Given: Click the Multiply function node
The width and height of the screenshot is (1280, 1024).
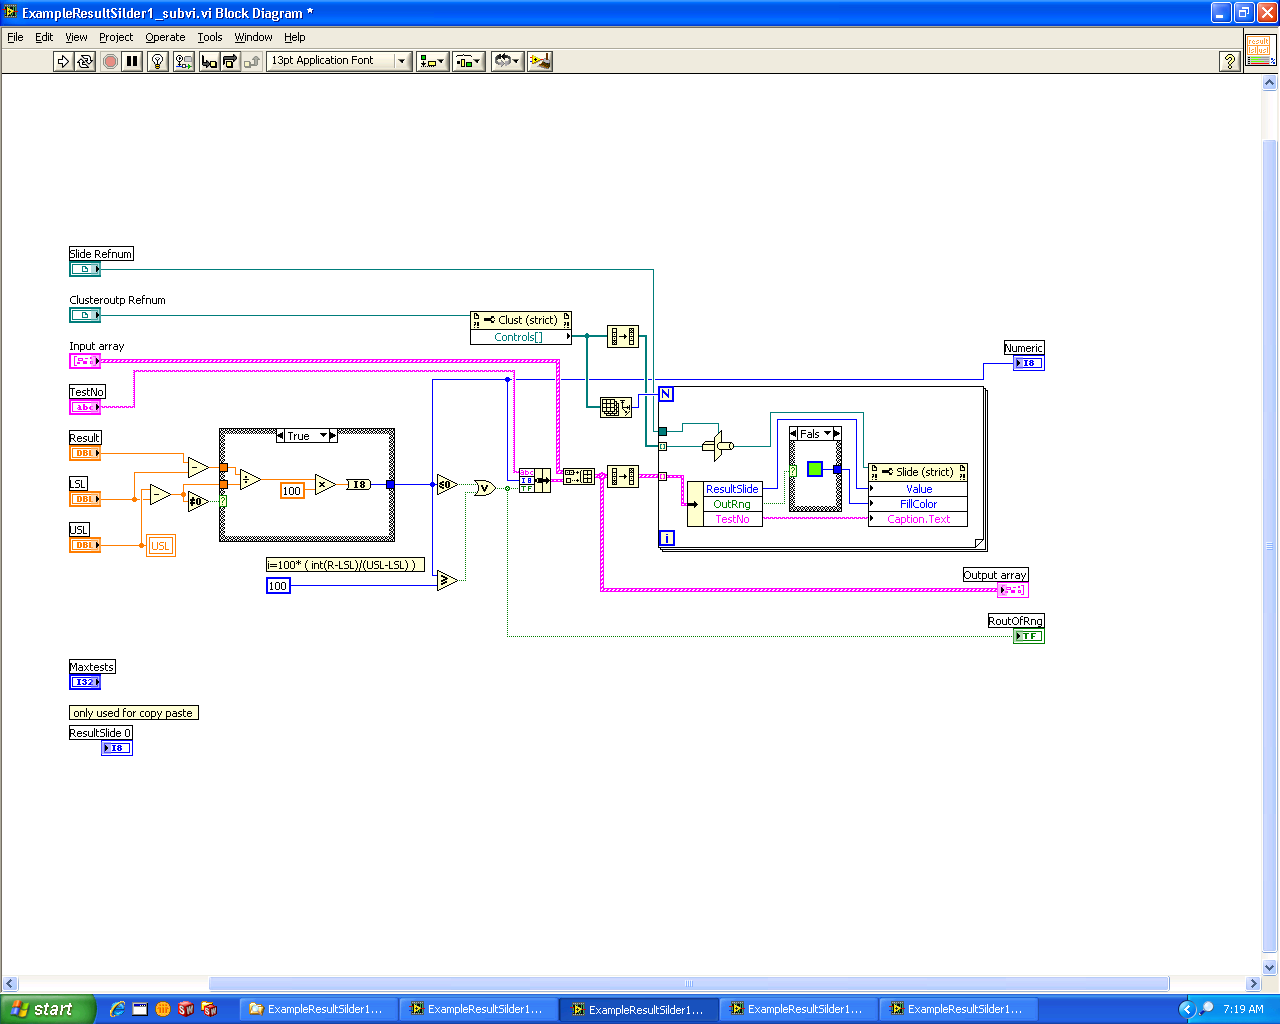Looking at the screenshot, I should pyautogui.click(x=325, y=484).
